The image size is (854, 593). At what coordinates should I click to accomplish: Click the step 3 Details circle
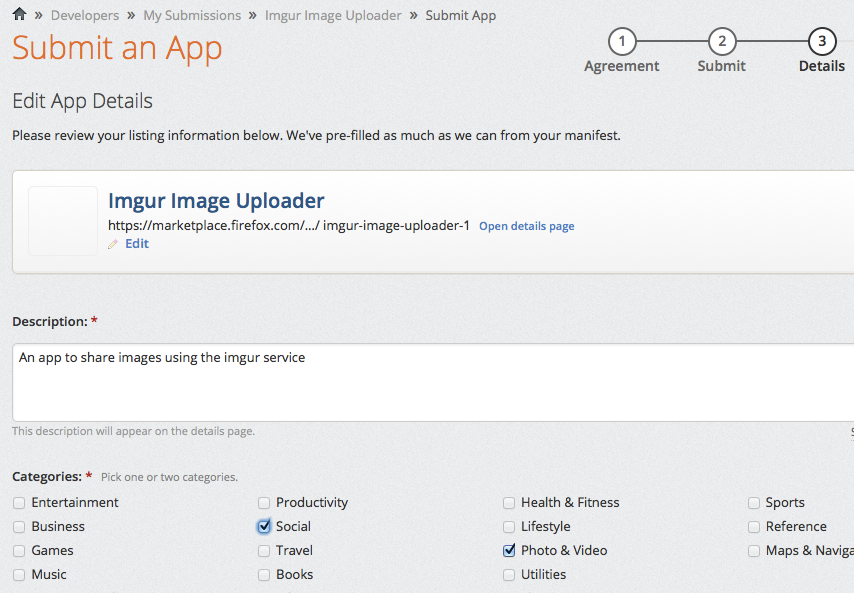tap(822, 42)
